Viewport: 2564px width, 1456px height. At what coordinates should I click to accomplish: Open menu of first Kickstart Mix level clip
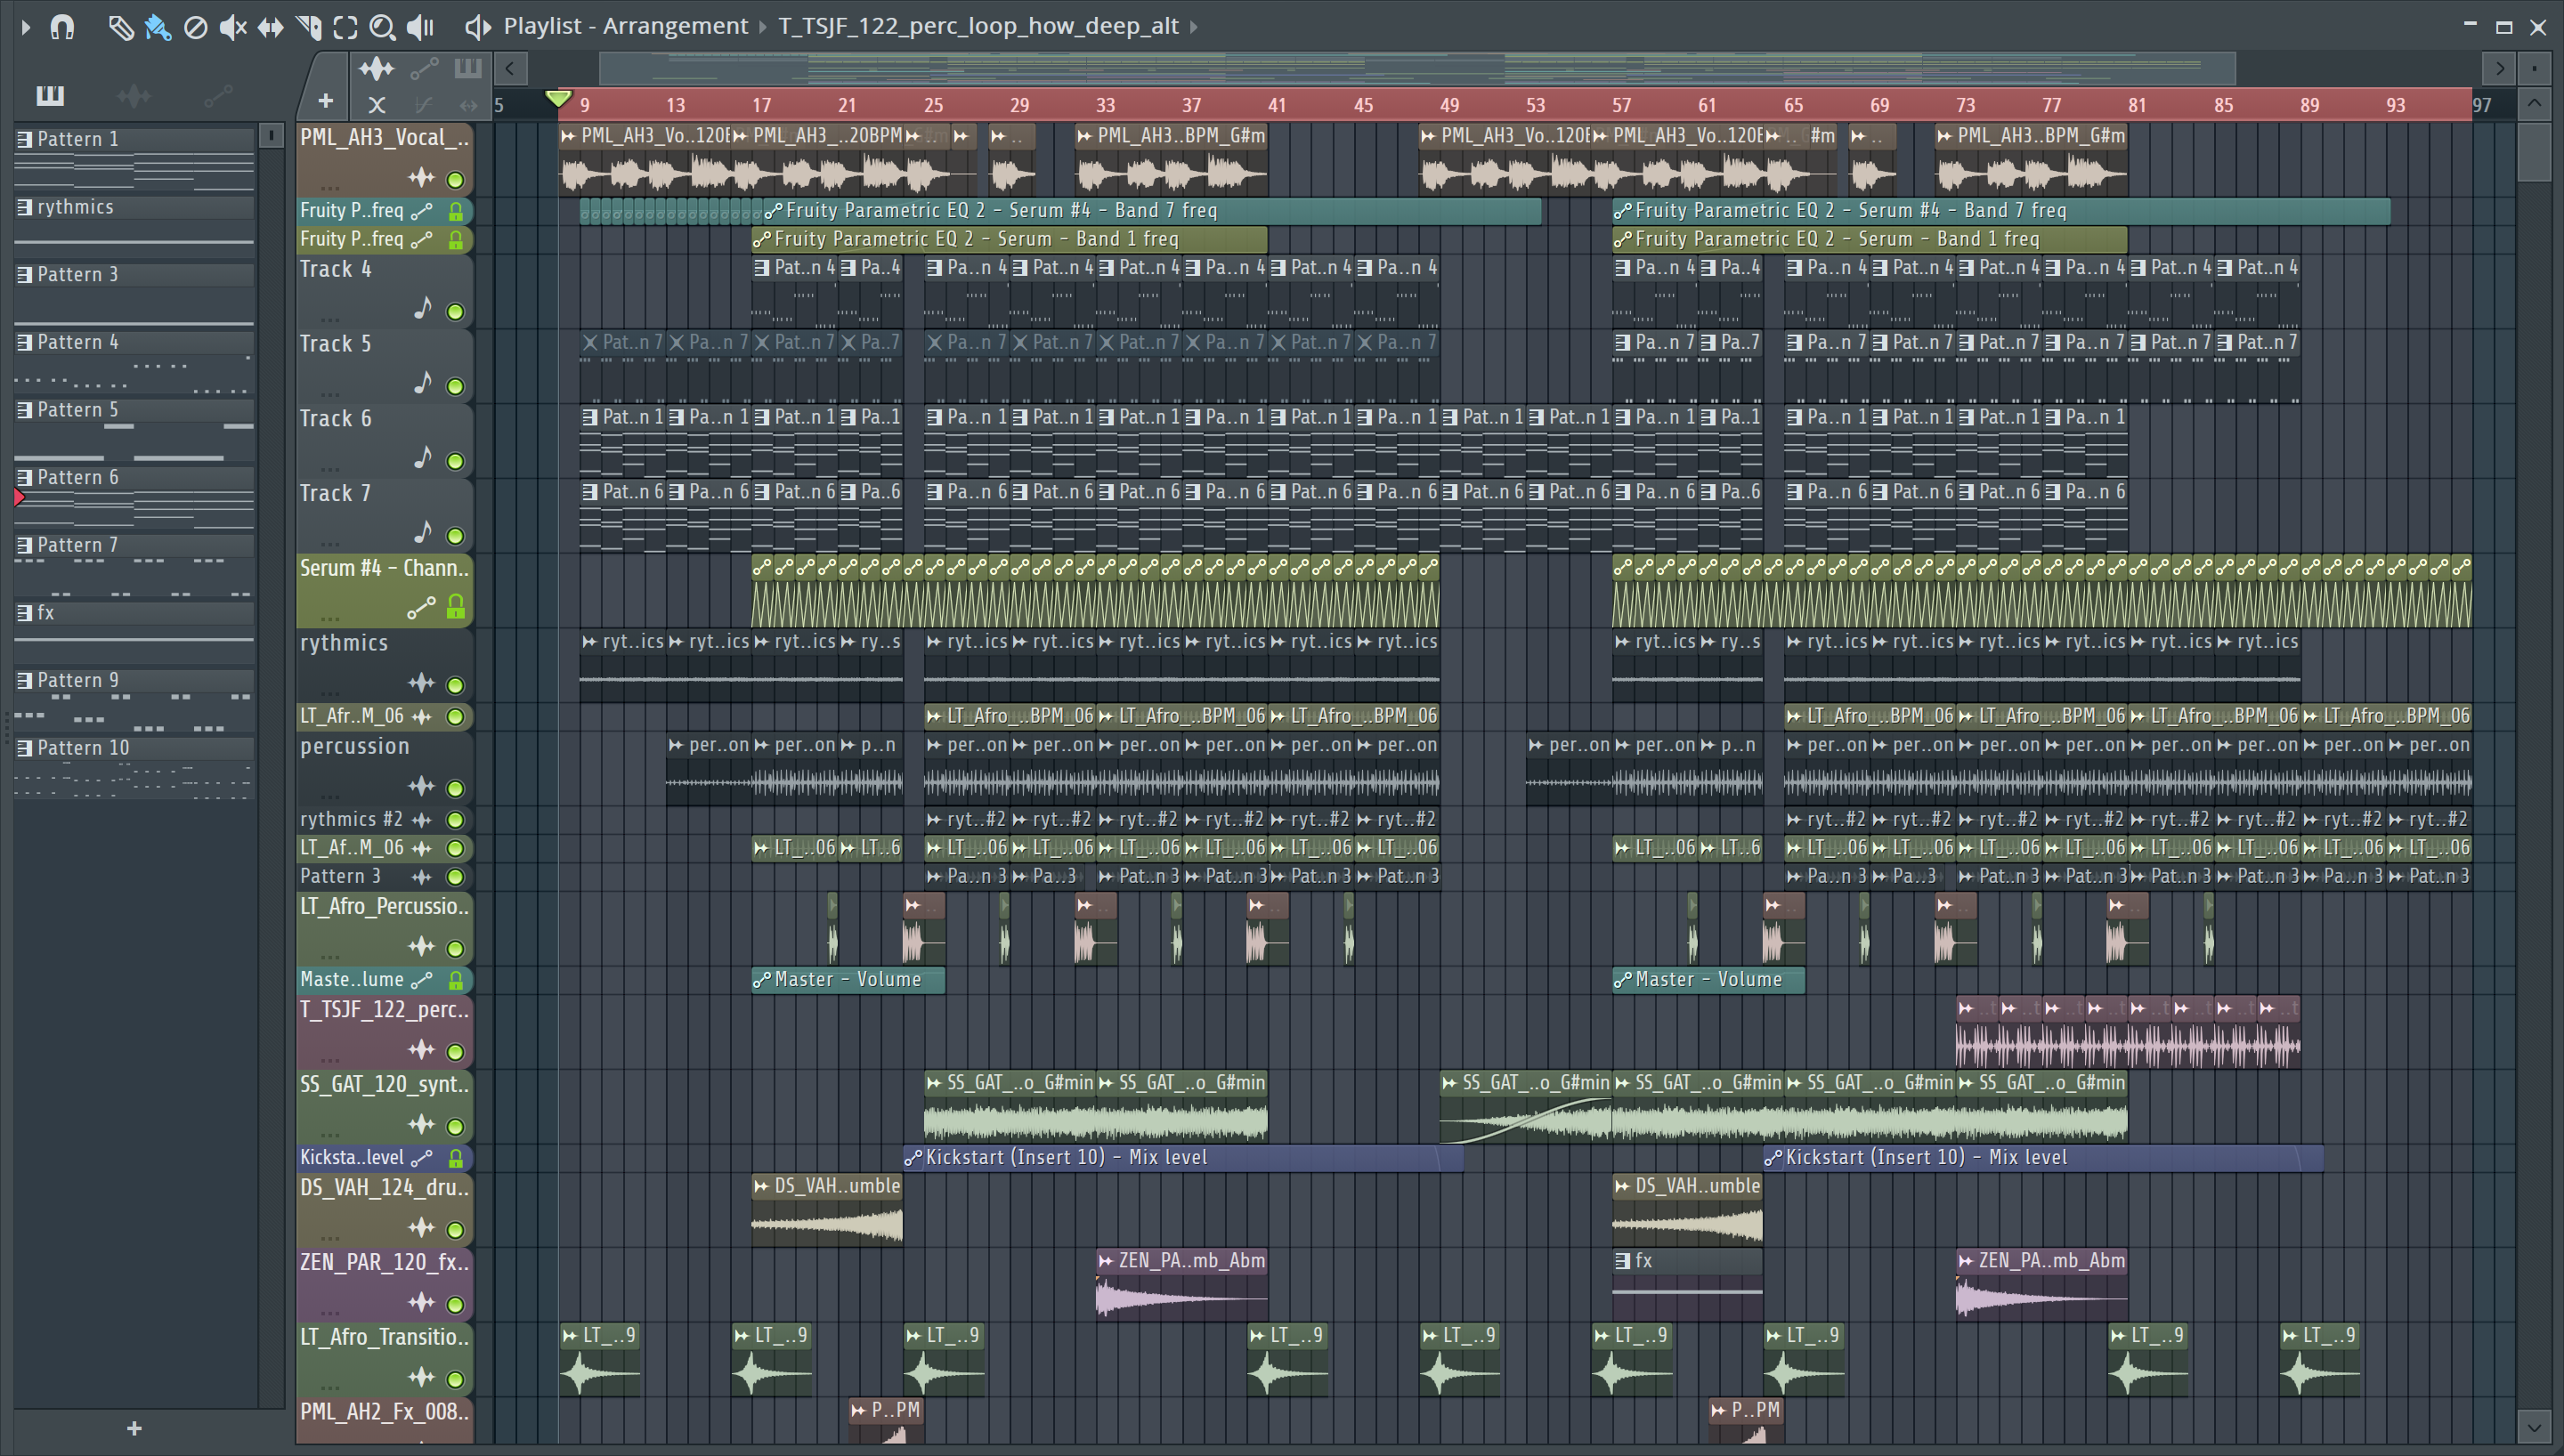pos(912,1158)
